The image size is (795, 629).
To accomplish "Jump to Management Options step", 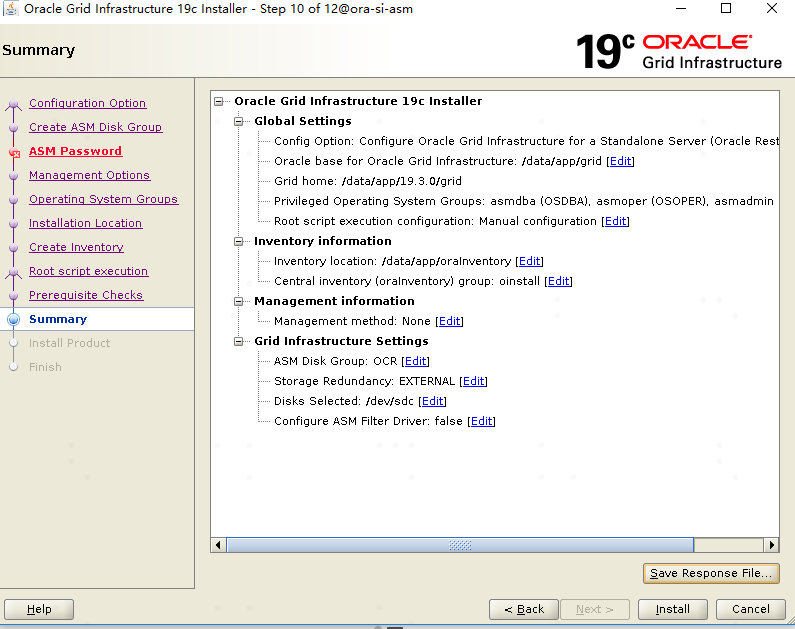I will [x=89, y=175].
